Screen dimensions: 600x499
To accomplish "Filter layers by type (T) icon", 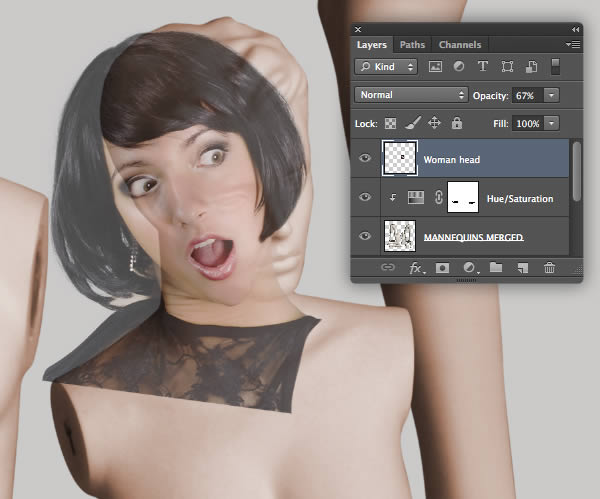I will point(483,67).
